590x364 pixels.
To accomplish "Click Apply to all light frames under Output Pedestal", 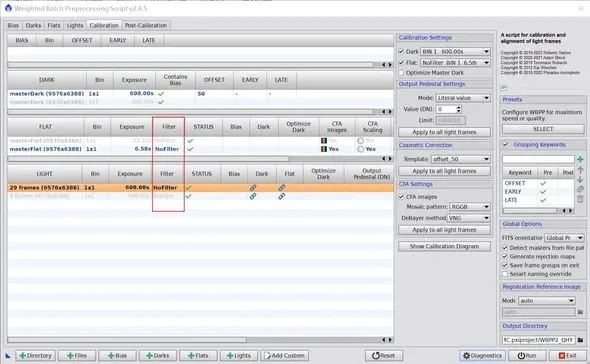I will pos(444,132).
